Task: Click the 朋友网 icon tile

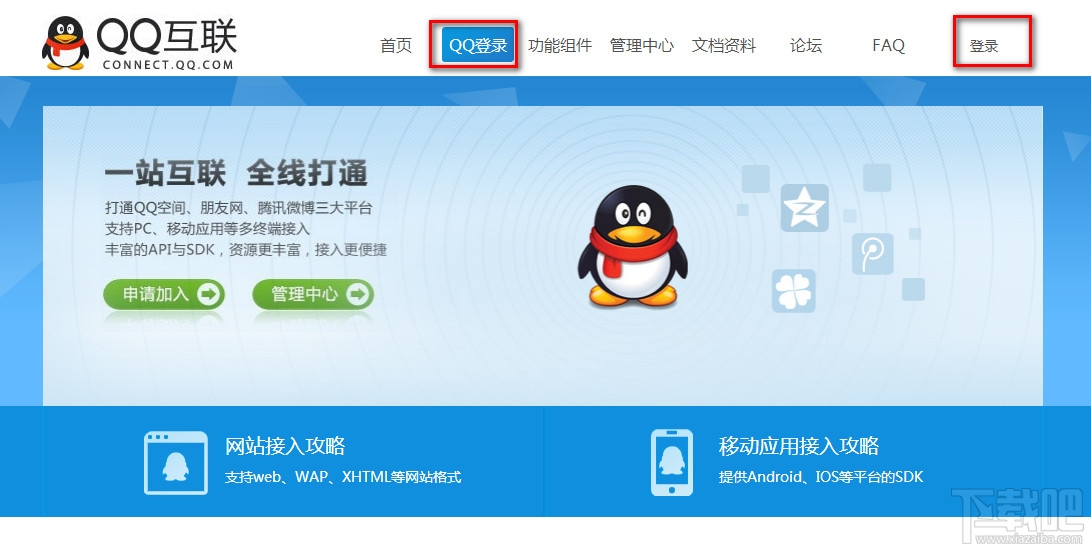Action: tap(873, 253)
